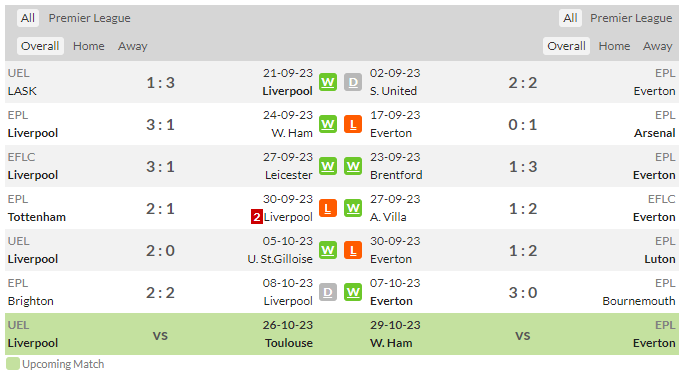The image size is (683, 374).
Task: Click the red card 2 badge beside Liverpool
Action: pos(257,217)
